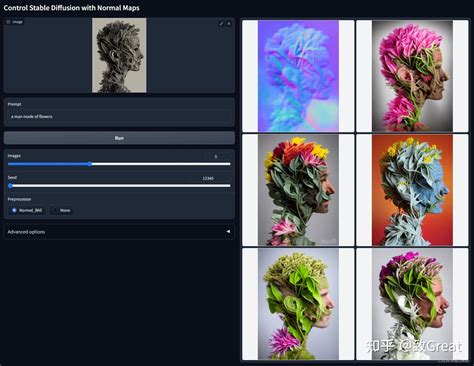
Task: Open the pink flower head result thumbnail
Action: click(412, 76)
